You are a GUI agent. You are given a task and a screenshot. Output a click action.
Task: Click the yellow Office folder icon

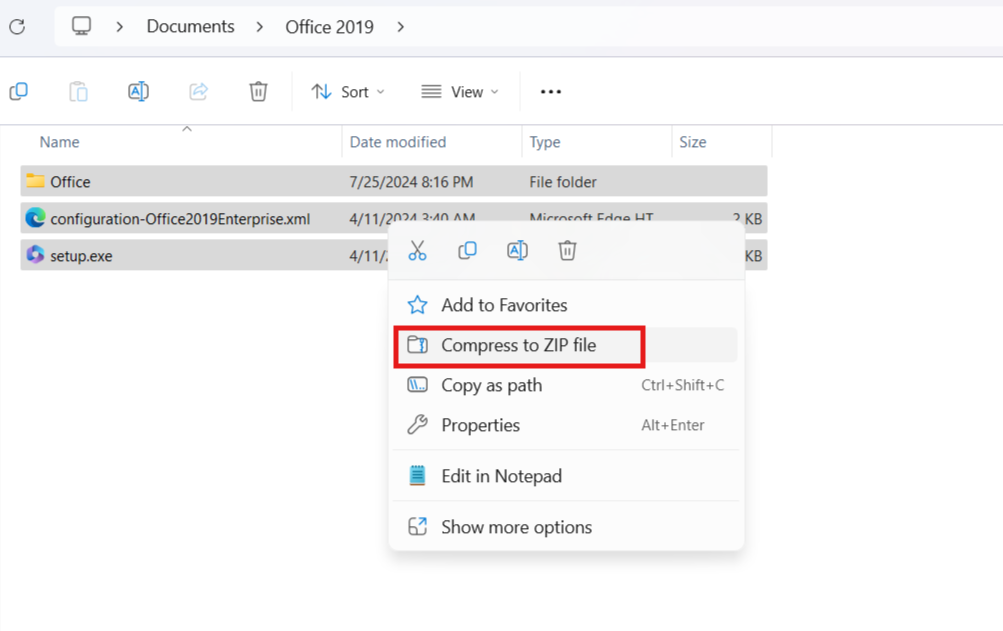point(35,181)
